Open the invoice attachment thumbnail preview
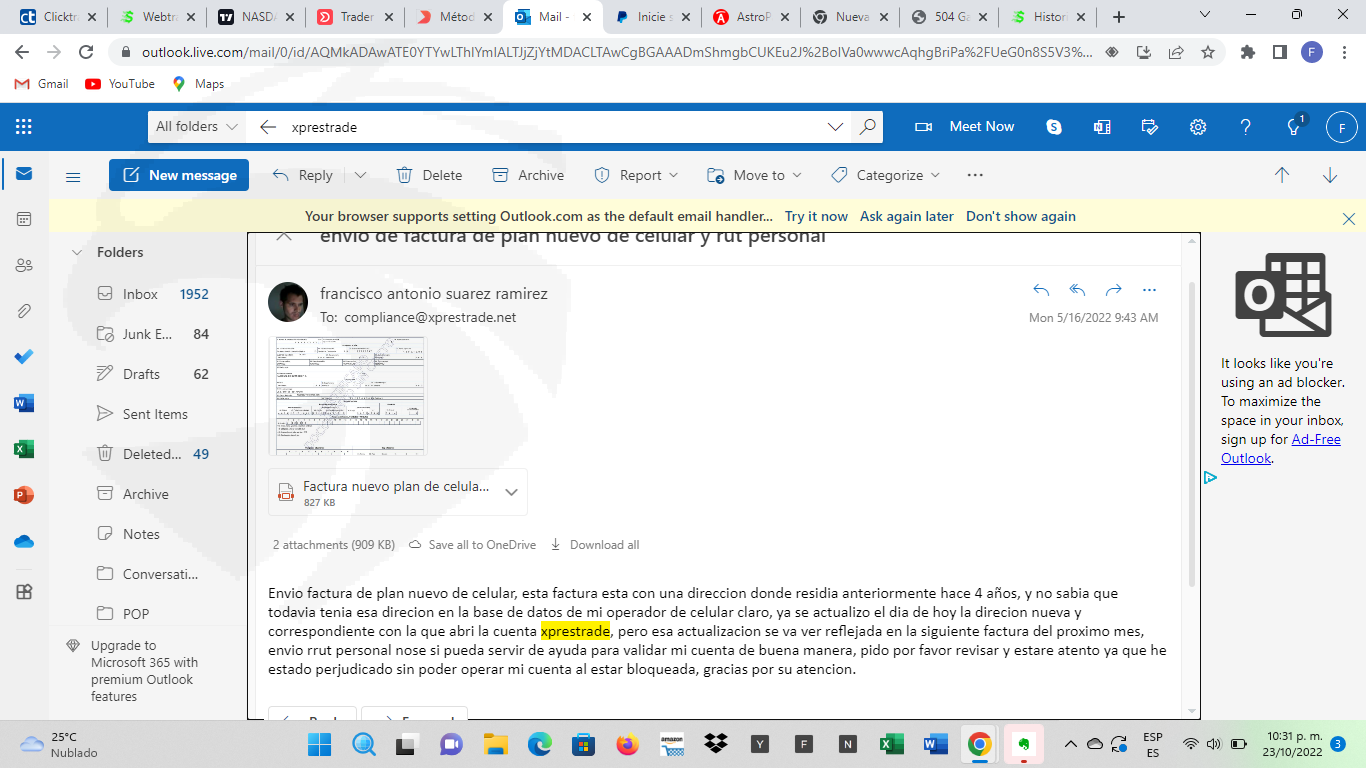 click(x=347, y=396)
